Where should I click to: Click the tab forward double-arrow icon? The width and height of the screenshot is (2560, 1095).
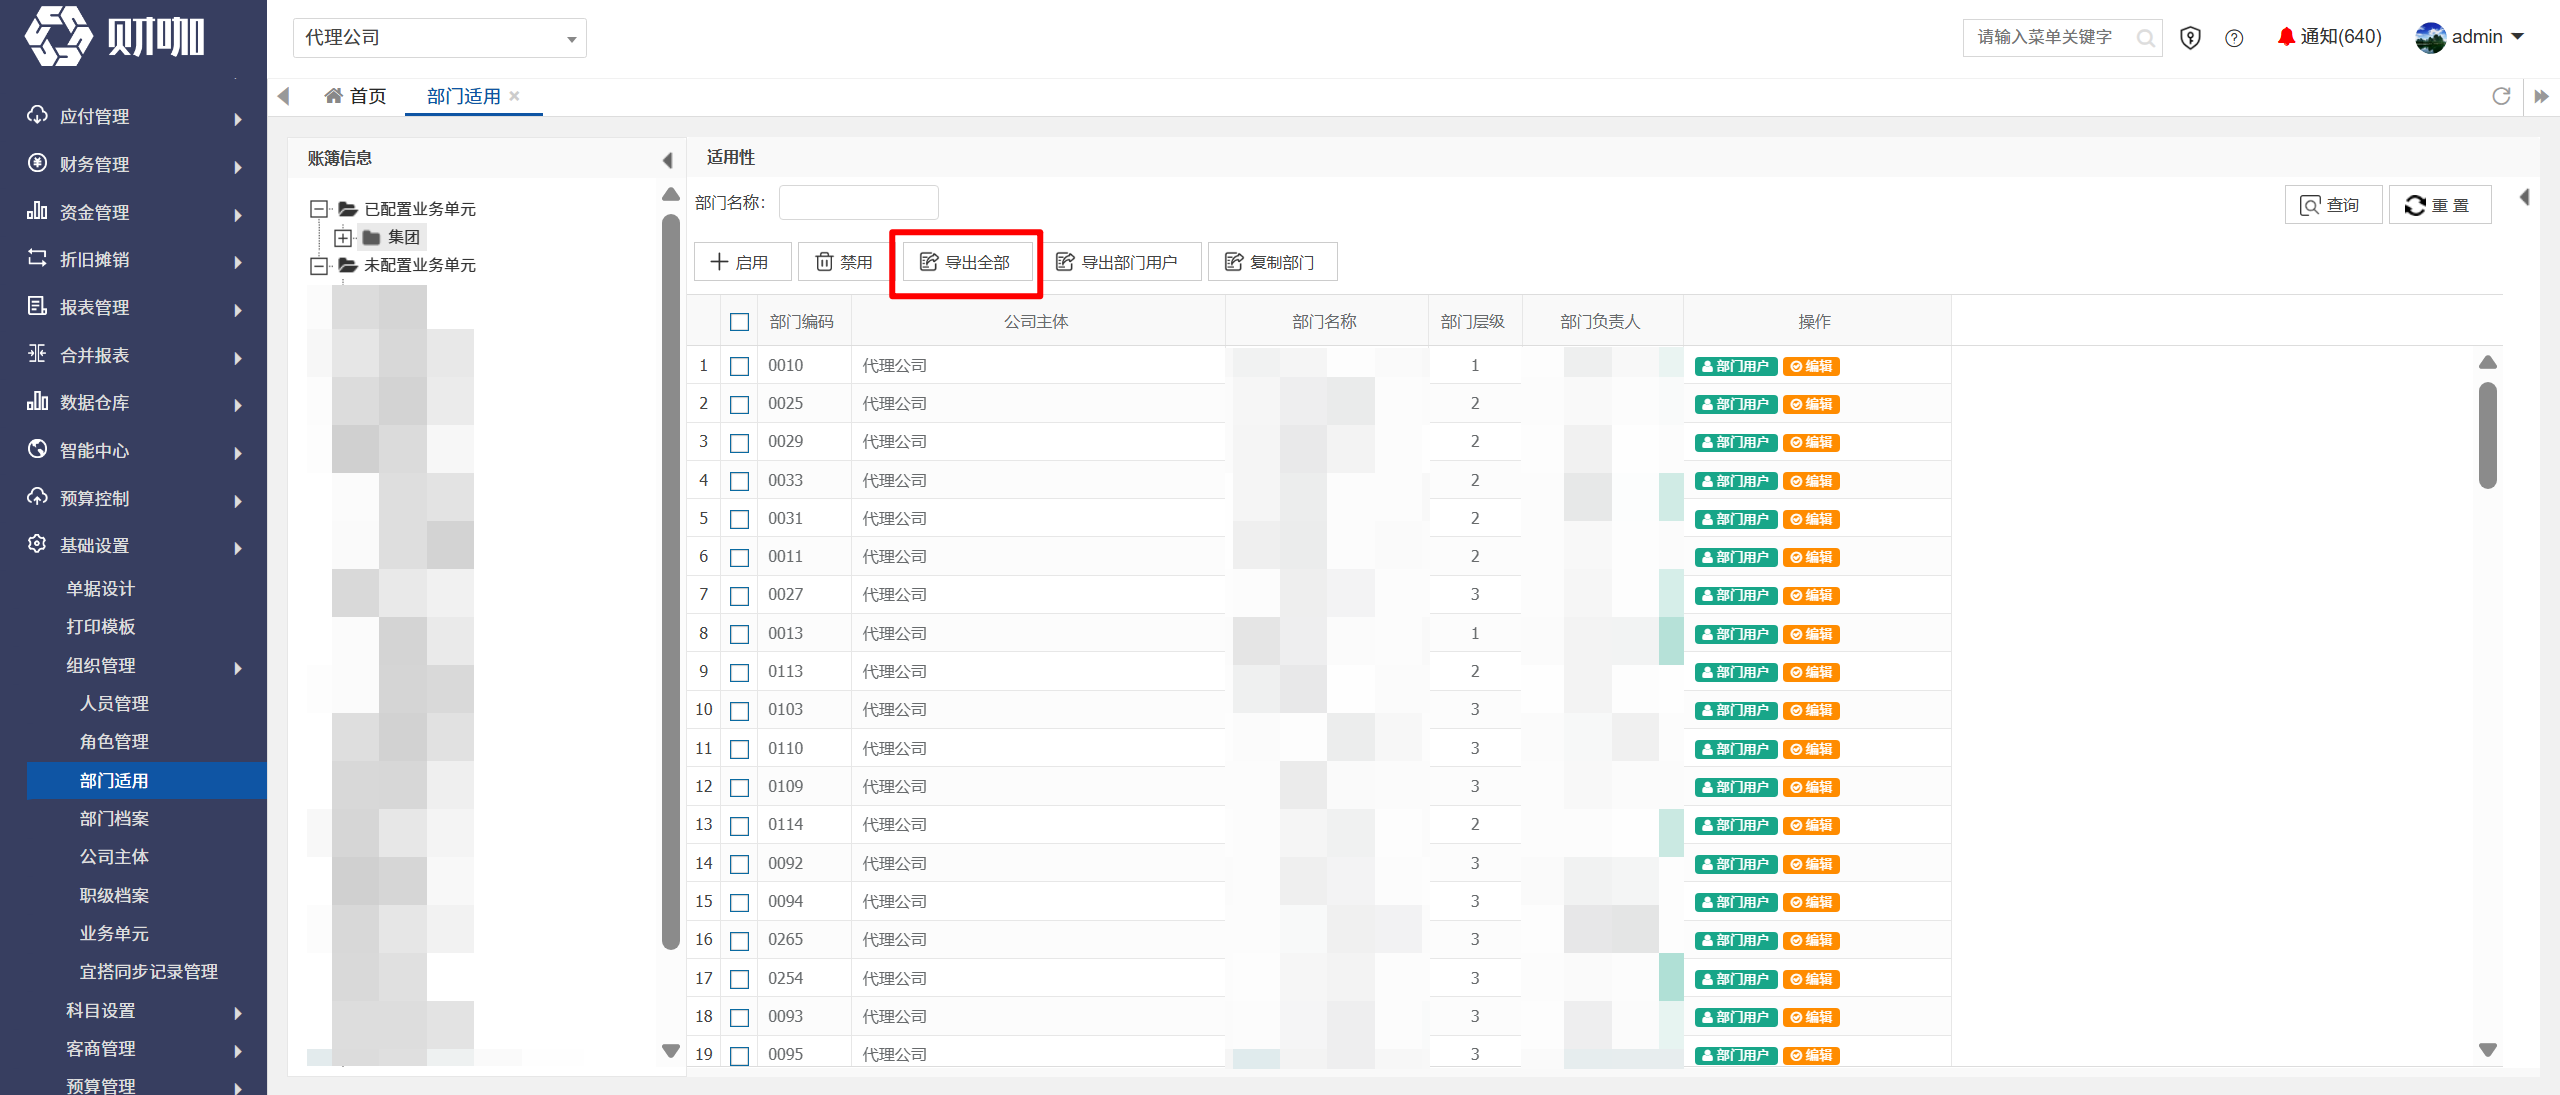(2541, 97)
